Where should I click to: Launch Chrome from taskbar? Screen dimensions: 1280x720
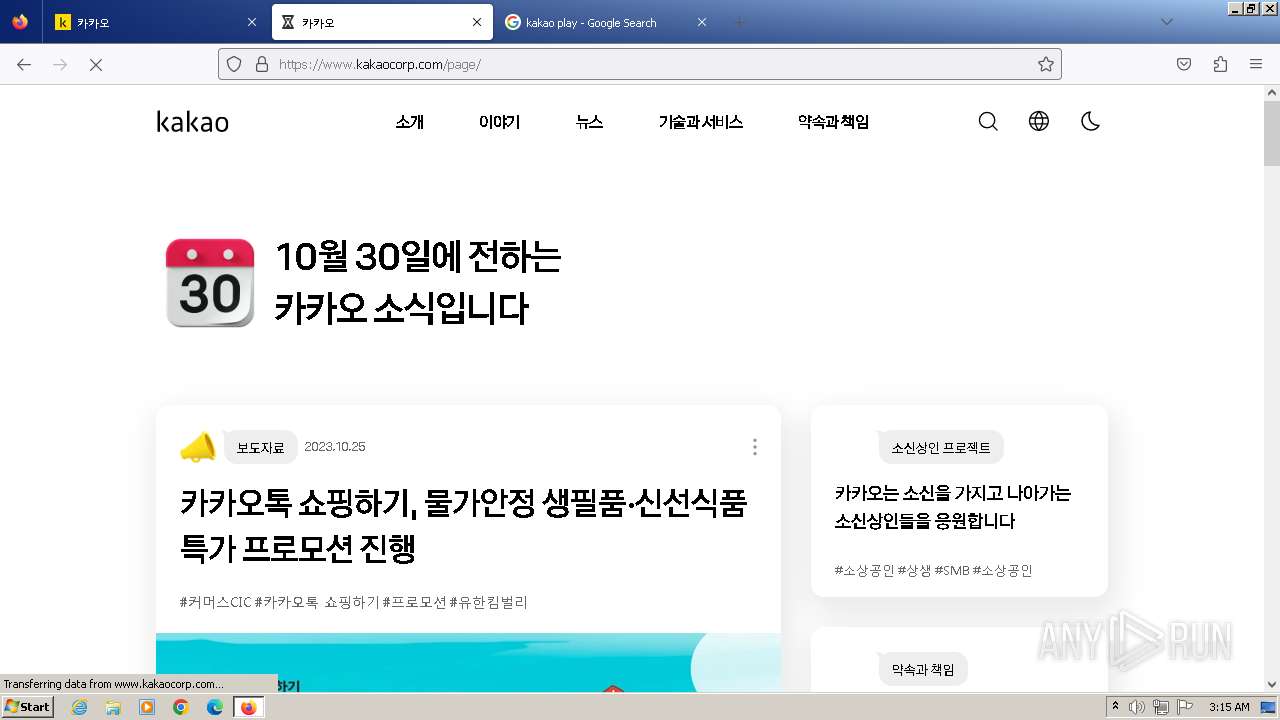[181, 707]
